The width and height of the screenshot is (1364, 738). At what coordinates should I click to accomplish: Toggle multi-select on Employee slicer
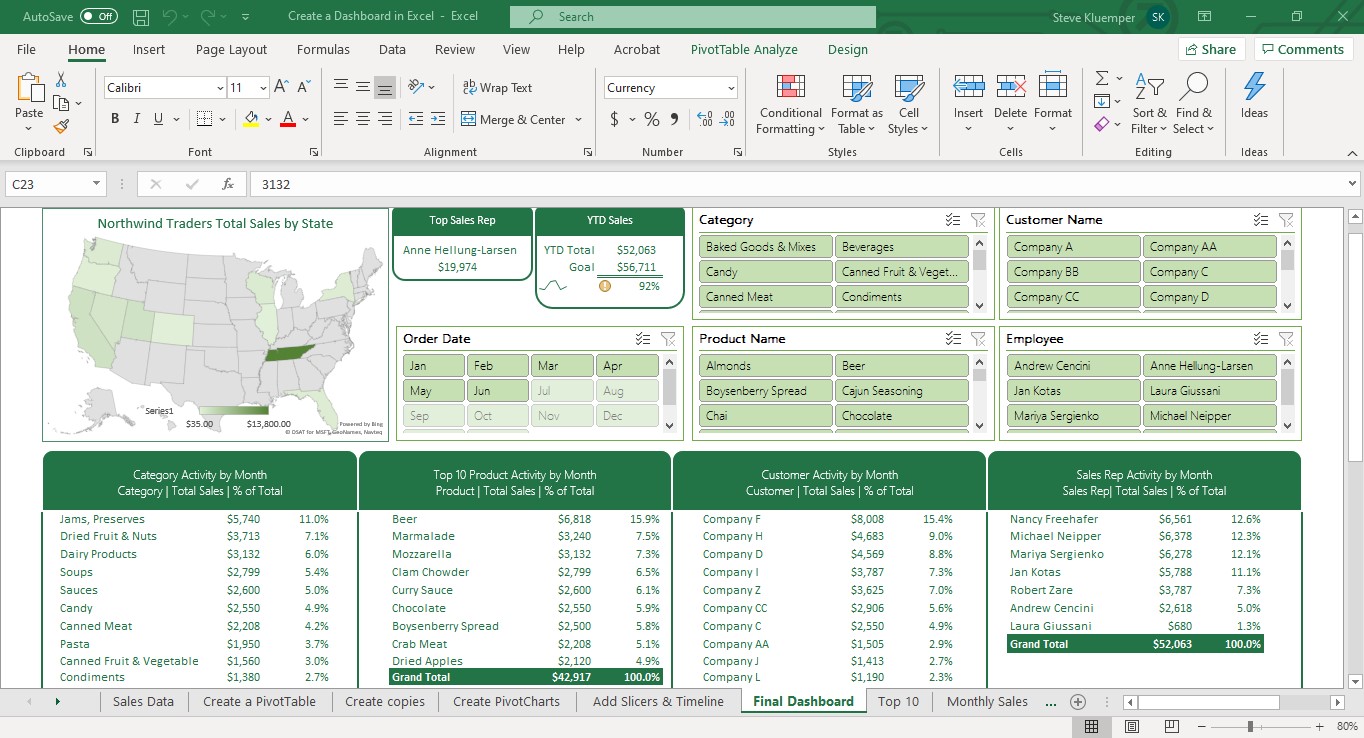(1261, 339)
